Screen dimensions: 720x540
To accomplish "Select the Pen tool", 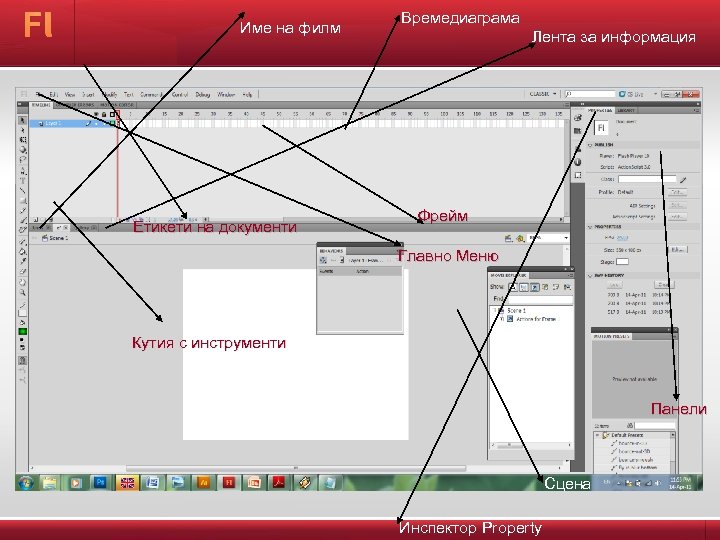I will click(x=22, y=170).
